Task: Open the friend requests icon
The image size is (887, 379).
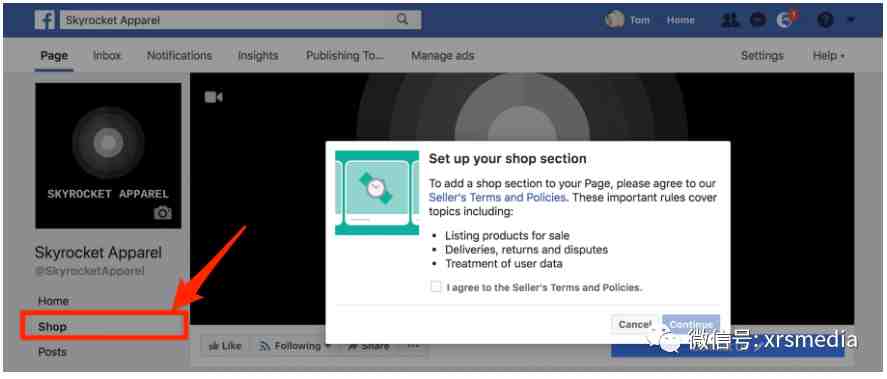Action: click(730, 20)
